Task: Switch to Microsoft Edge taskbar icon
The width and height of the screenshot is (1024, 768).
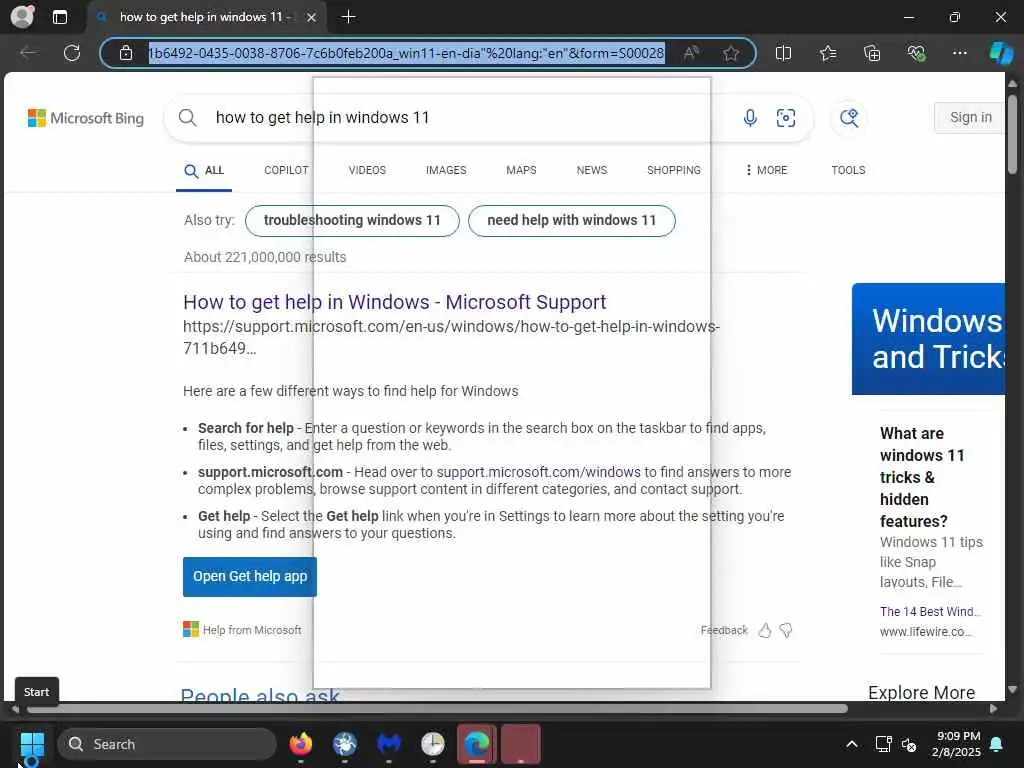Action: pyautogui.click(x=477, y=744)
